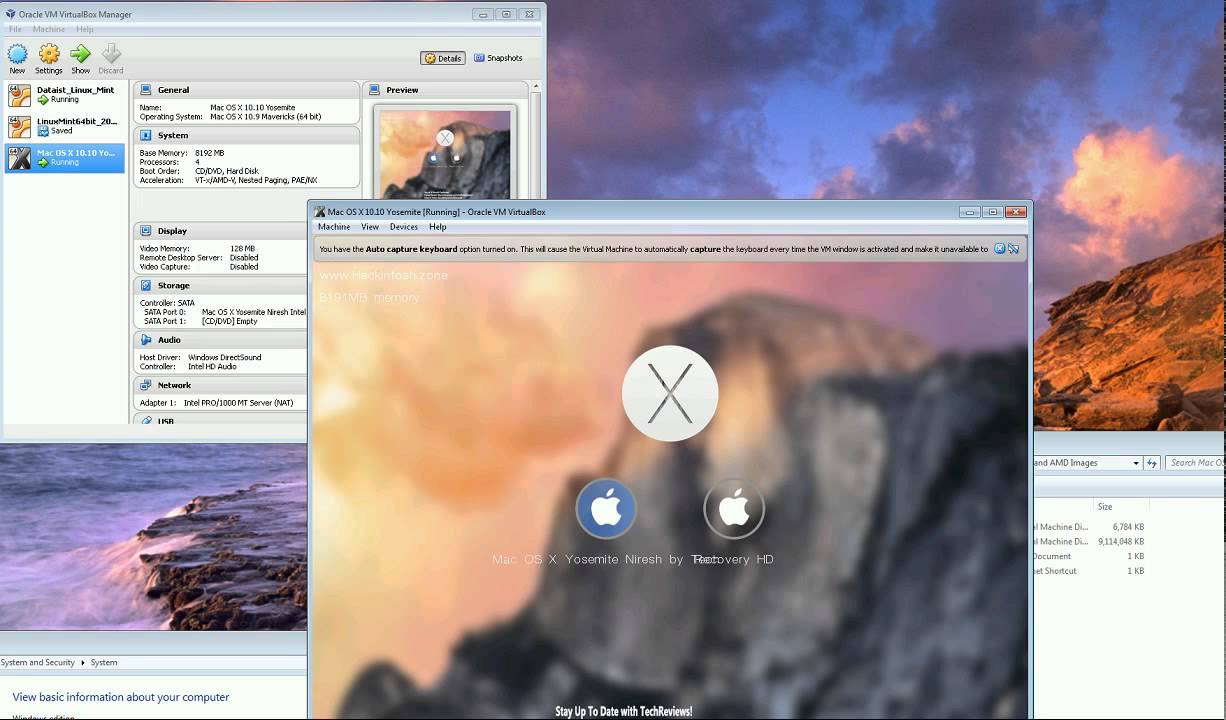Open the Devices menu in the VM window
This screenshot has height=720, width=1226.
pyautogui.click(x=404, y=227)
